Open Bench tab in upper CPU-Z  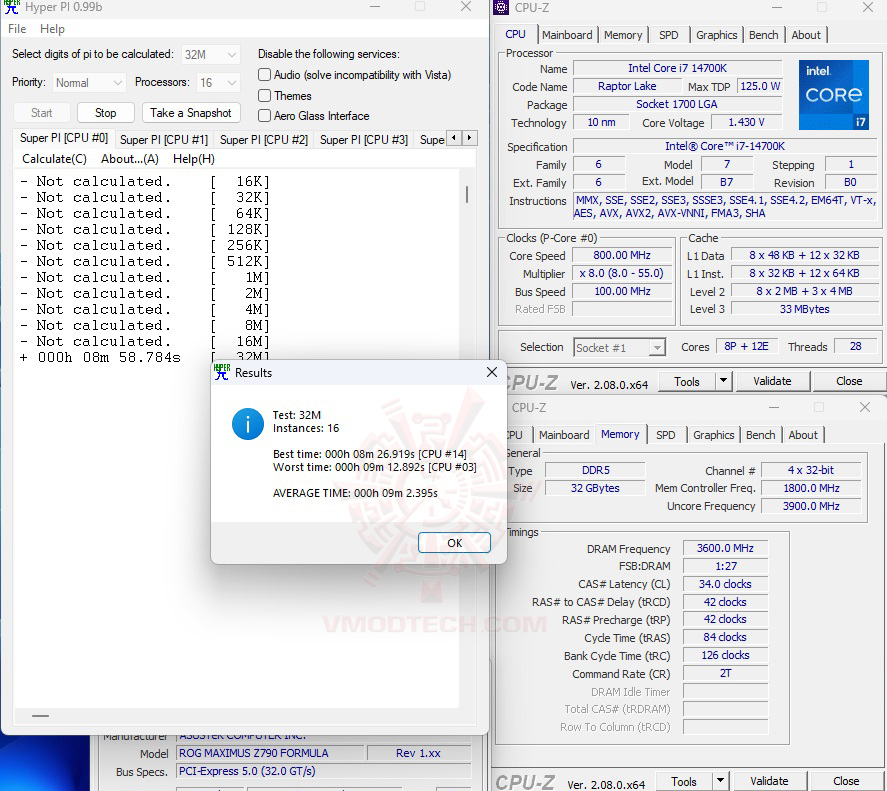pyautogui.click(x=763, y=35)
